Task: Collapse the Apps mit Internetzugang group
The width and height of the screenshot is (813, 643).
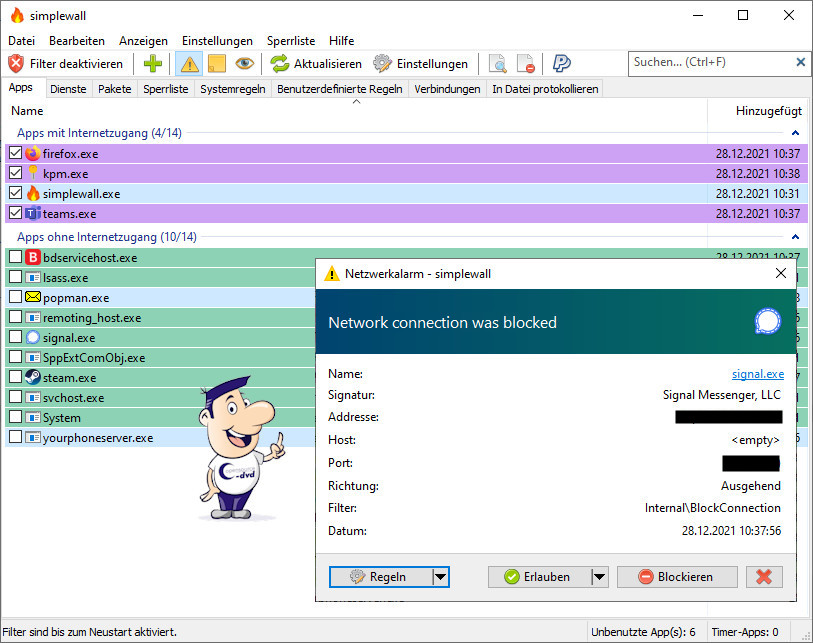Action: tap(795, 132)
